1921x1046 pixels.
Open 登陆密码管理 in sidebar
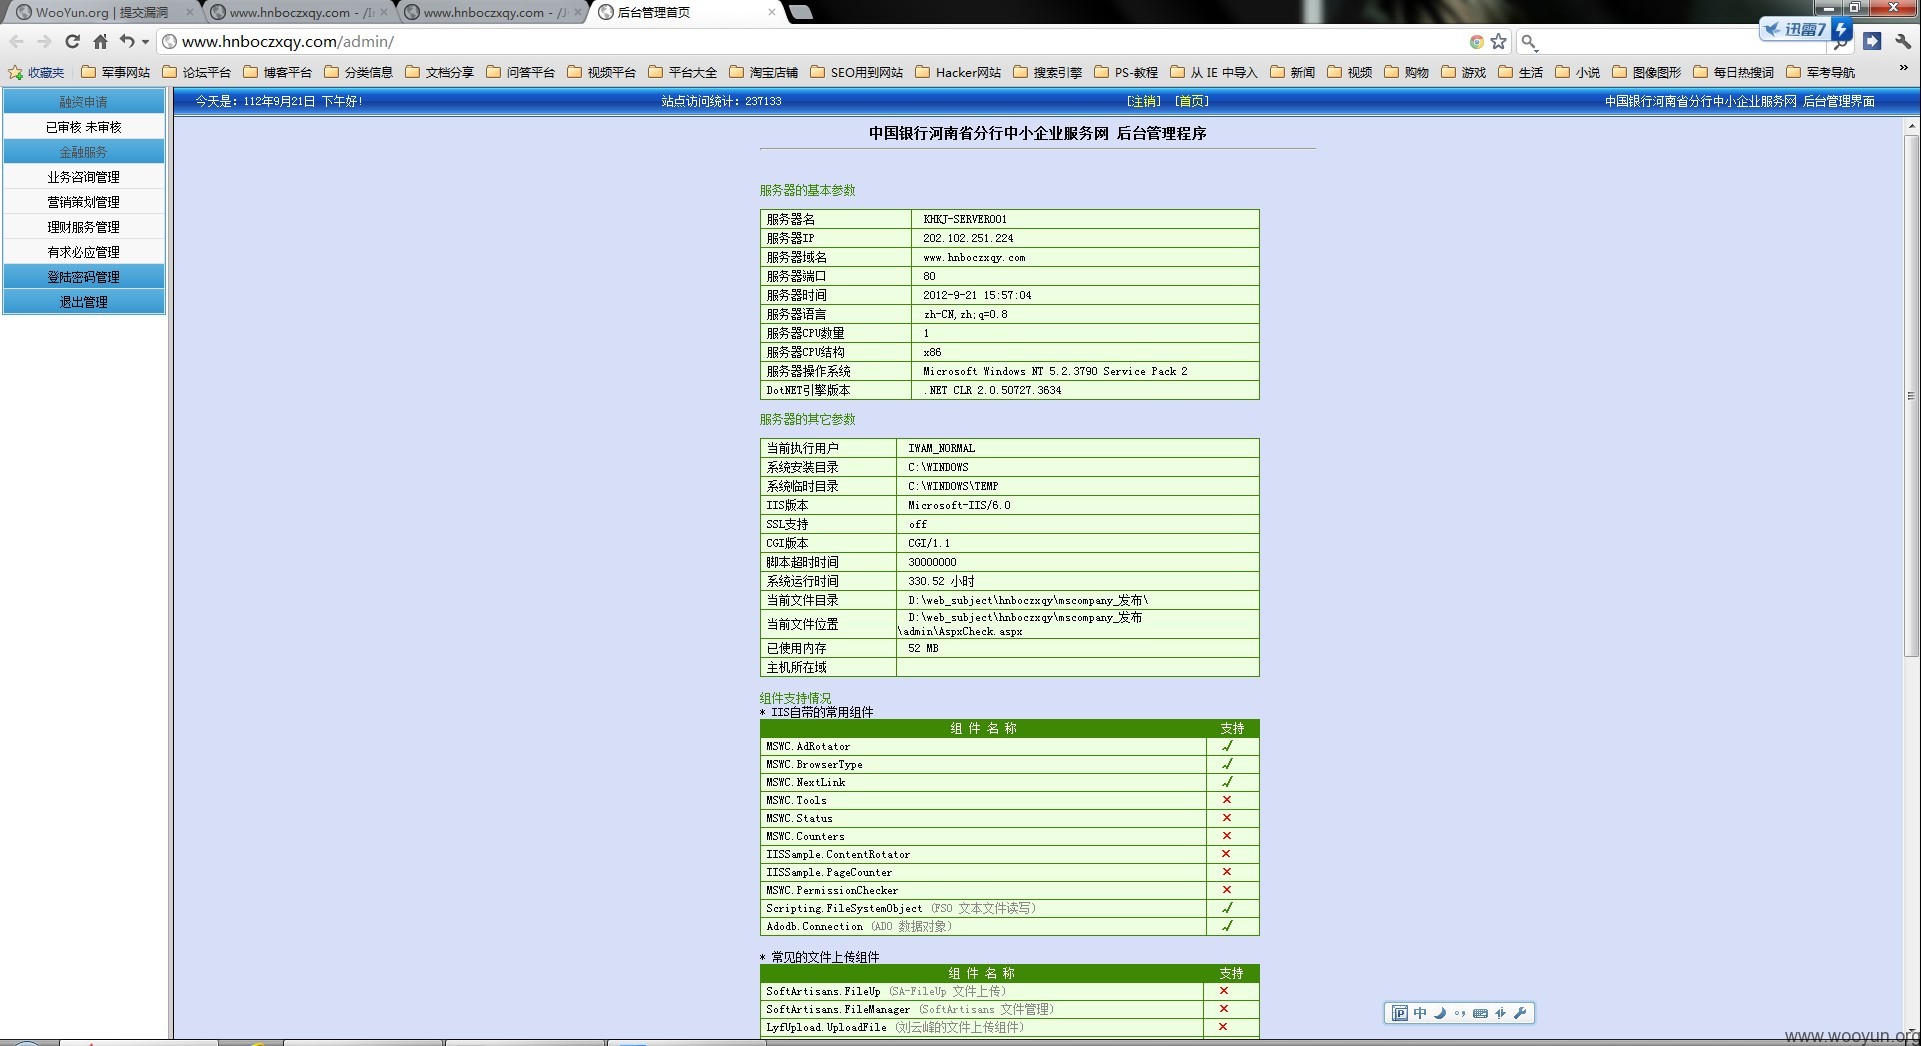pos(84,277)
